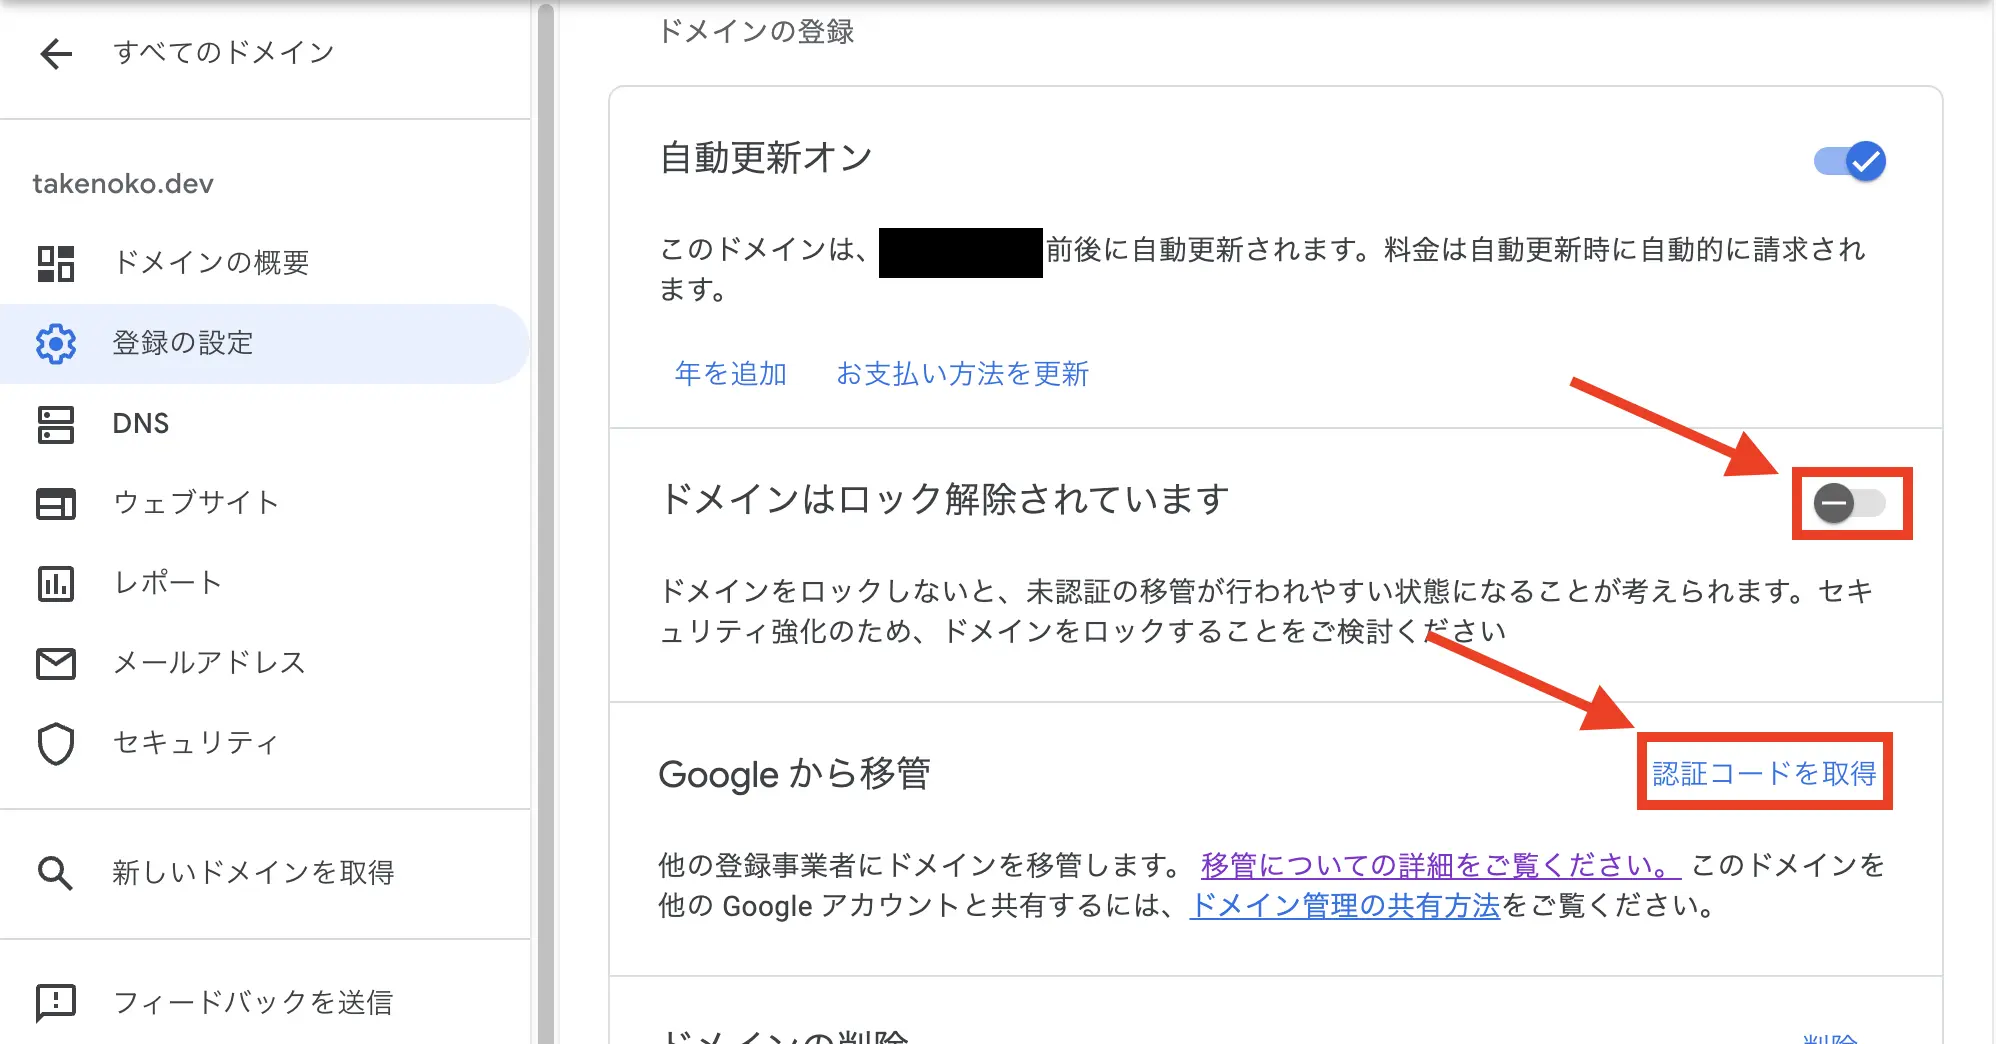Viewport: 1996px width, 1044px height.
Task: Select takenoko.dev in the sidebar
Action: pos(124,182)
